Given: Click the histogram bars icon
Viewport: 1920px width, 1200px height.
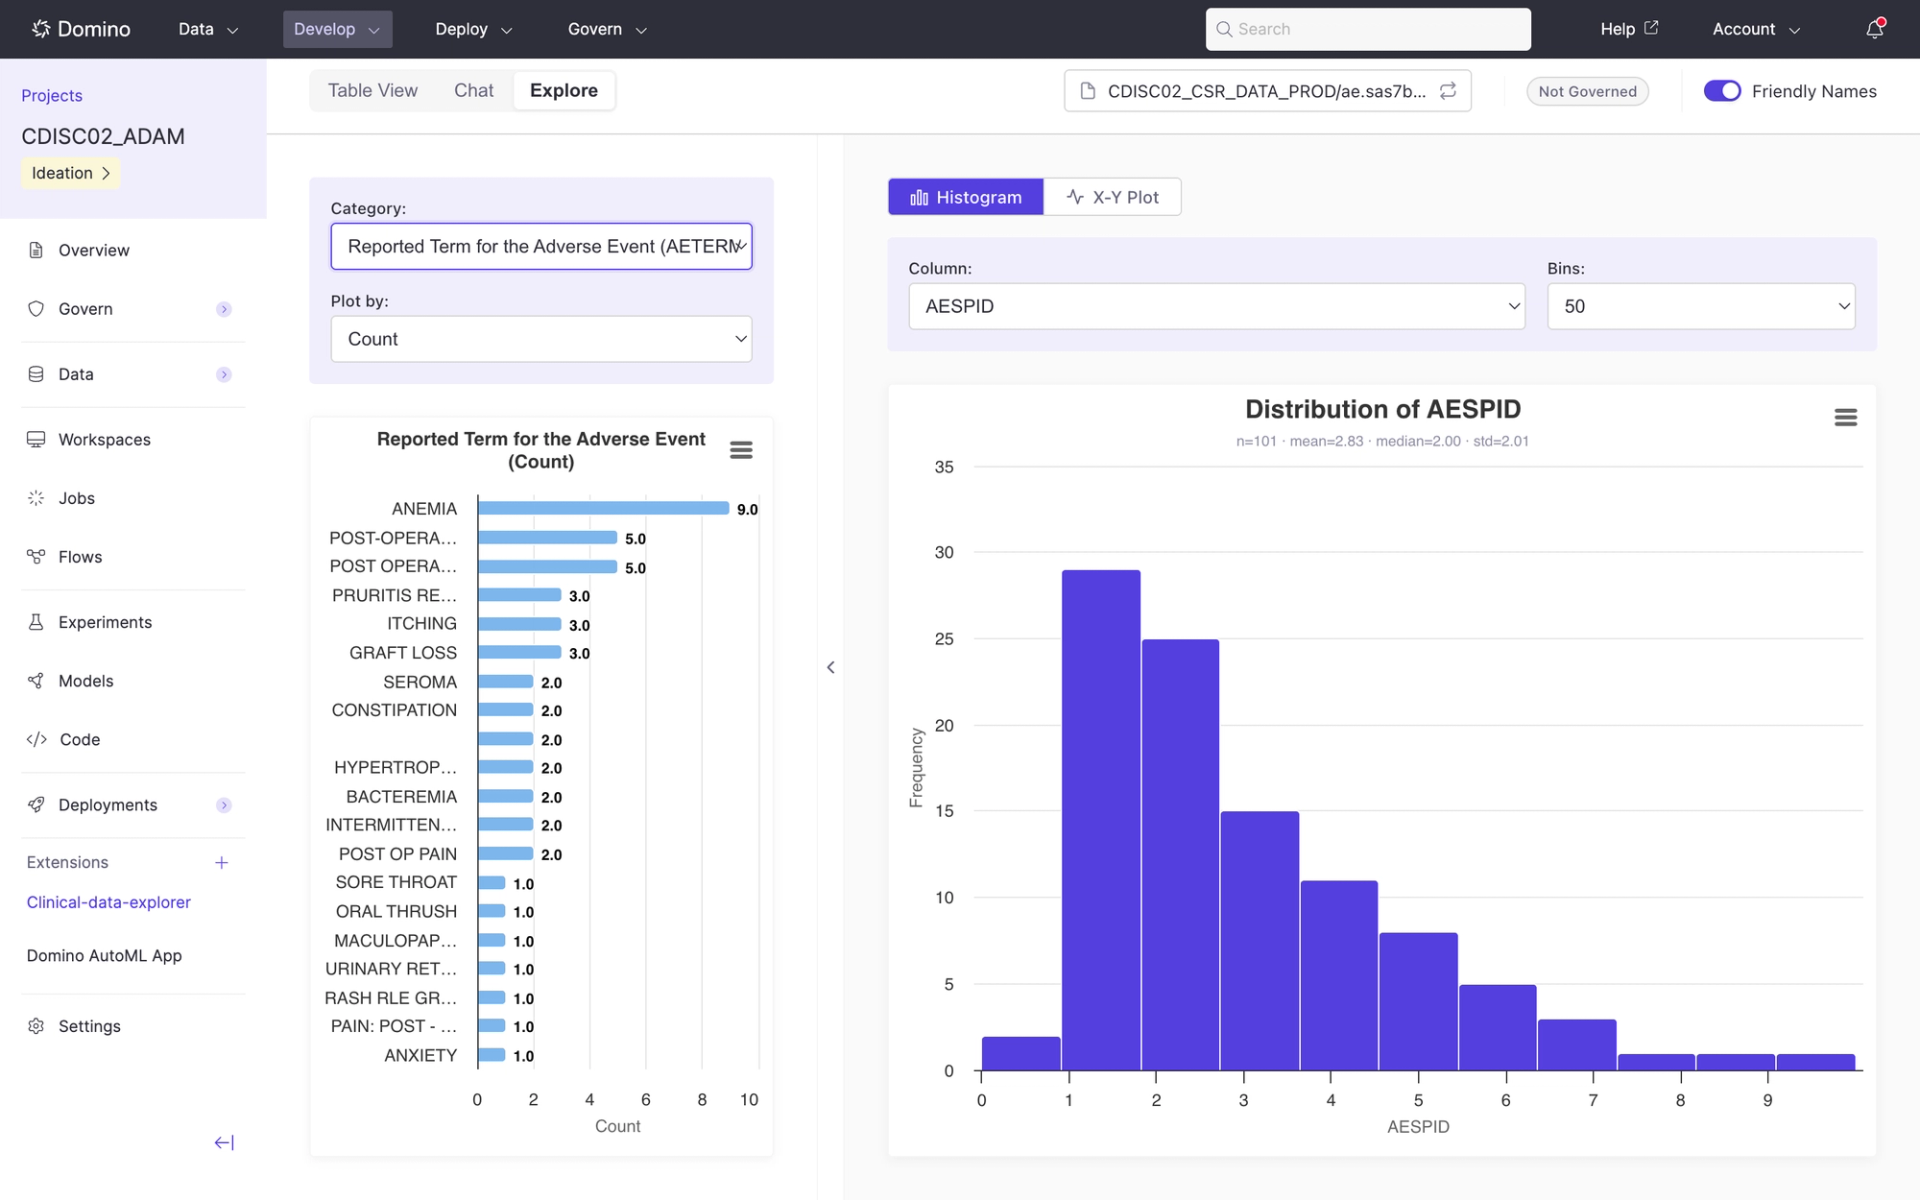Looking at the screenshot, I should tap(919, 197).
